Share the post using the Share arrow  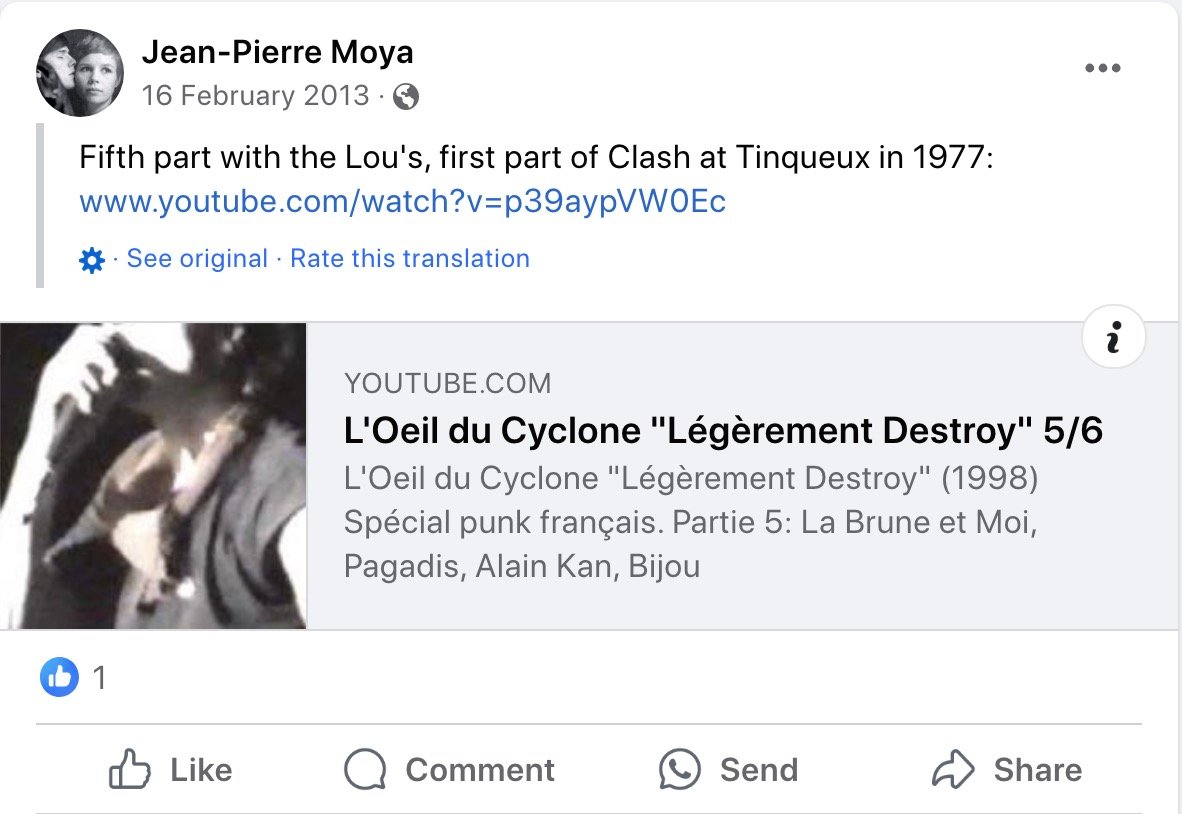coord(1007,770)
